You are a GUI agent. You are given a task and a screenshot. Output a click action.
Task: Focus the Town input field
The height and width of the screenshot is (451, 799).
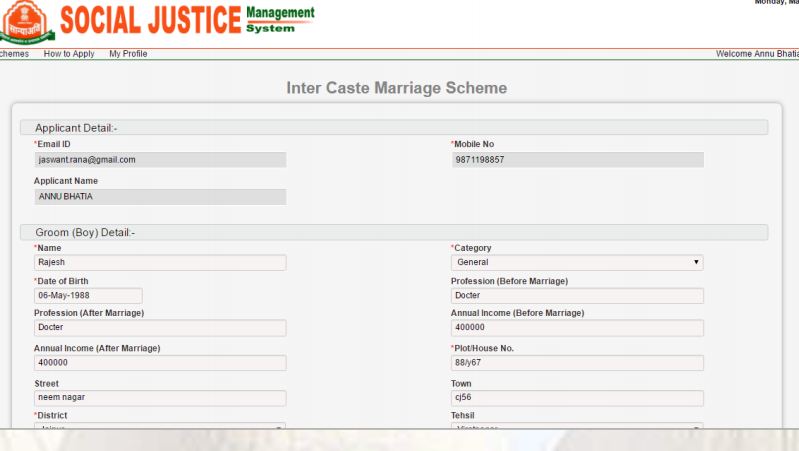(x=577, y=398)
